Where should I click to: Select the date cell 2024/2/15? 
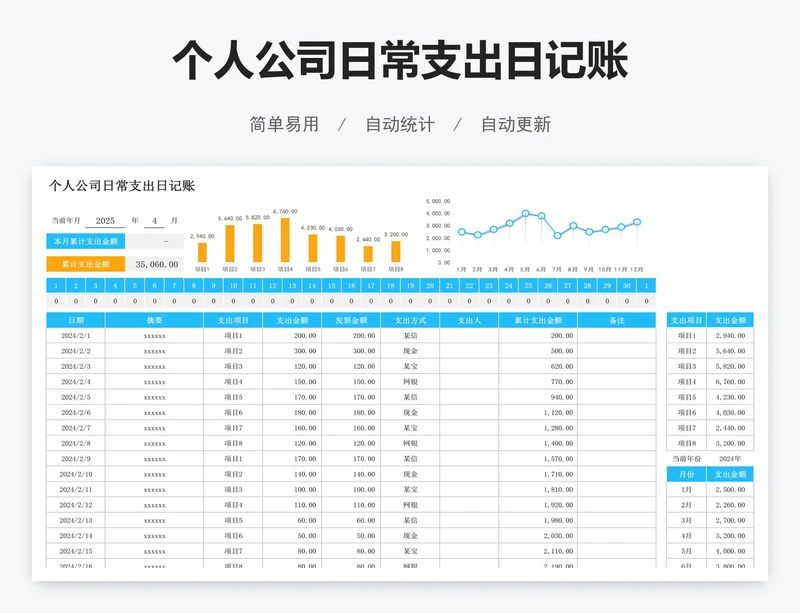pos(76,551)
